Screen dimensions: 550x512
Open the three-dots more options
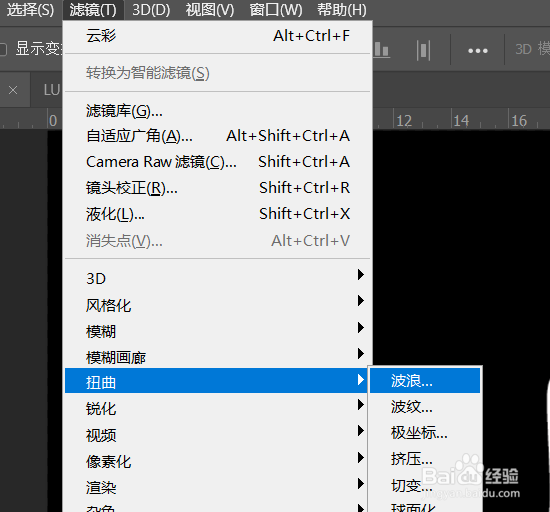tap(478, 51)
